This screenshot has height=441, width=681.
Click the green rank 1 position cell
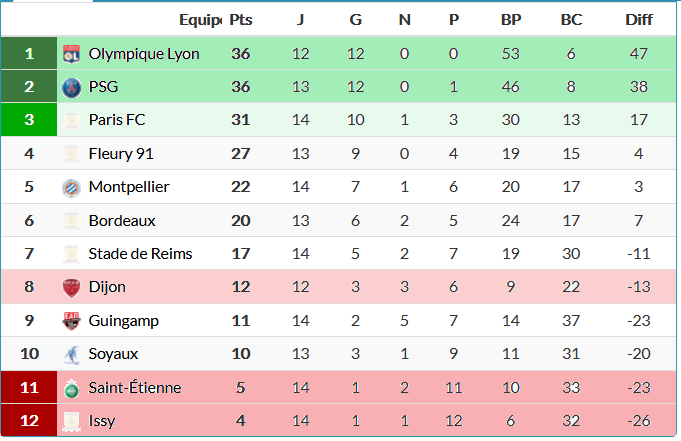click(x=29, y=54)
